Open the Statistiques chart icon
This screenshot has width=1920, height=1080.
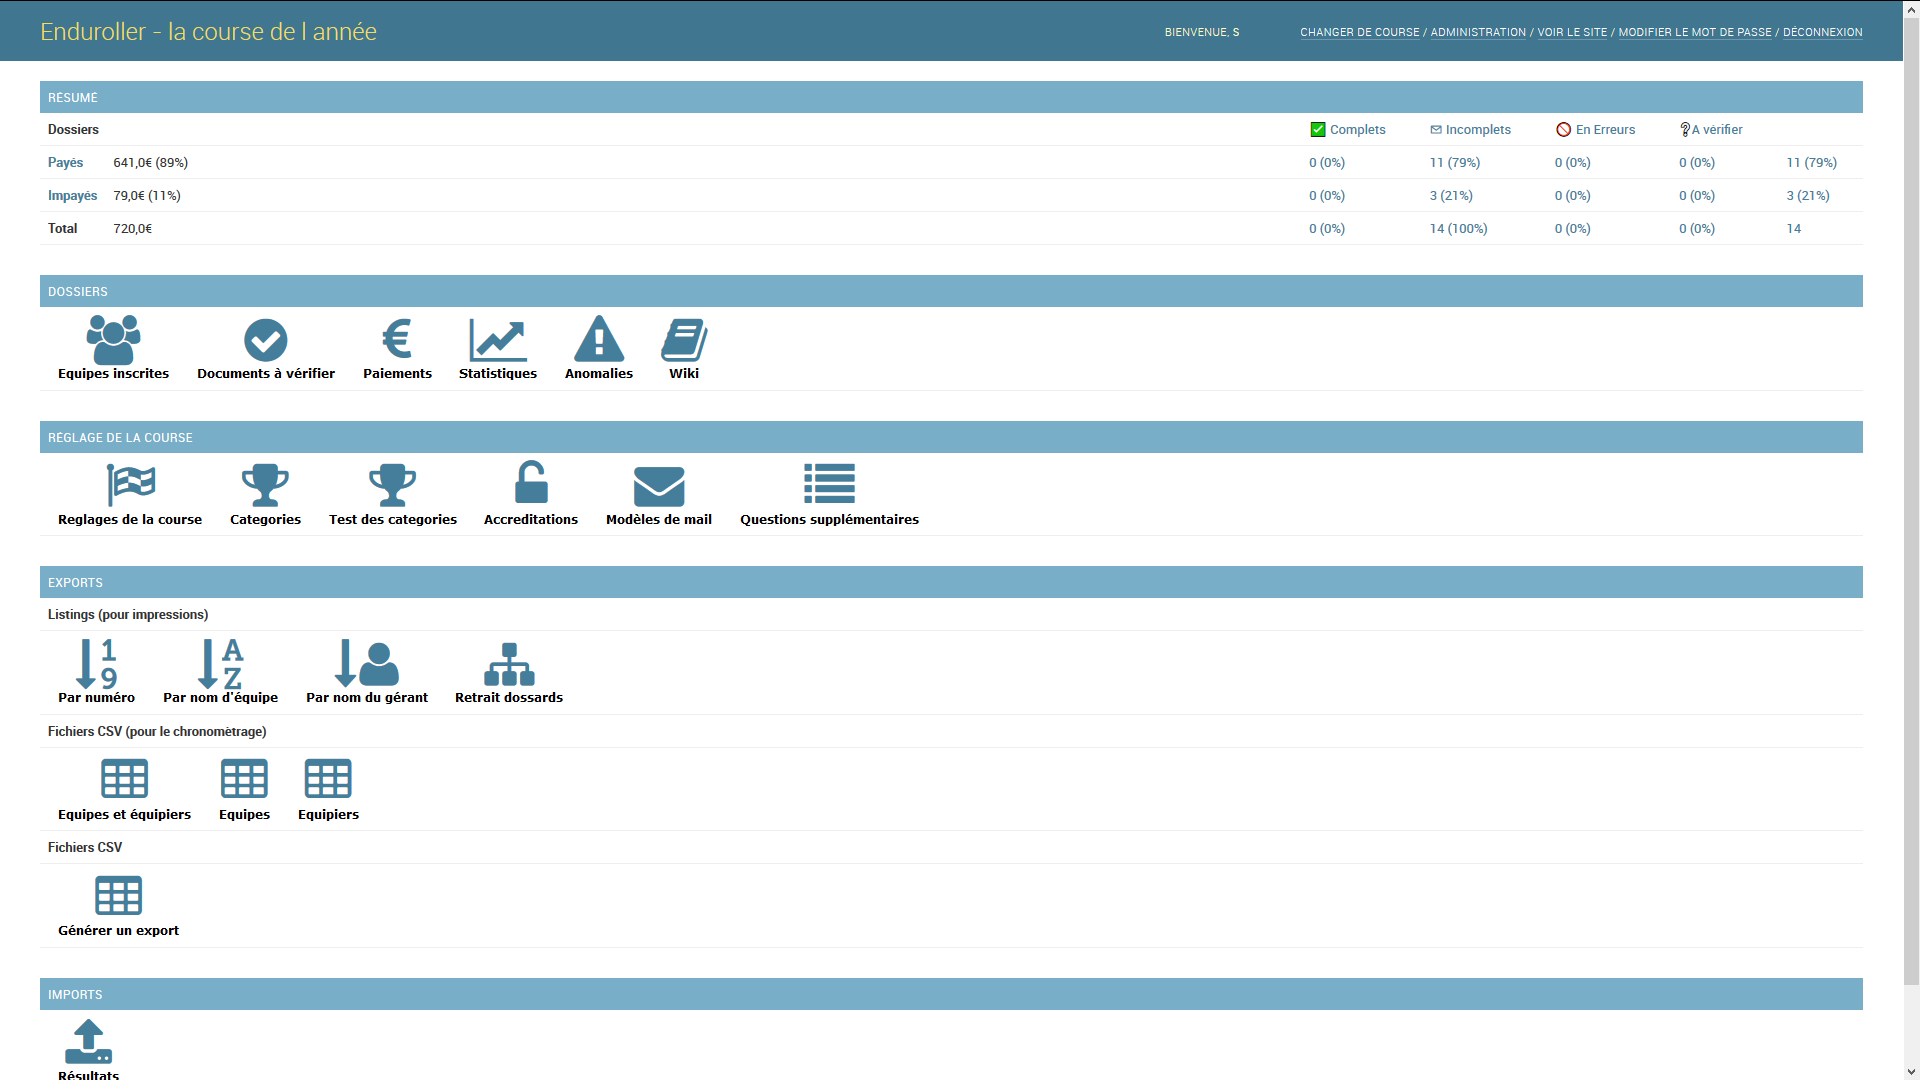pyautogui.click(x=498, y=341)
